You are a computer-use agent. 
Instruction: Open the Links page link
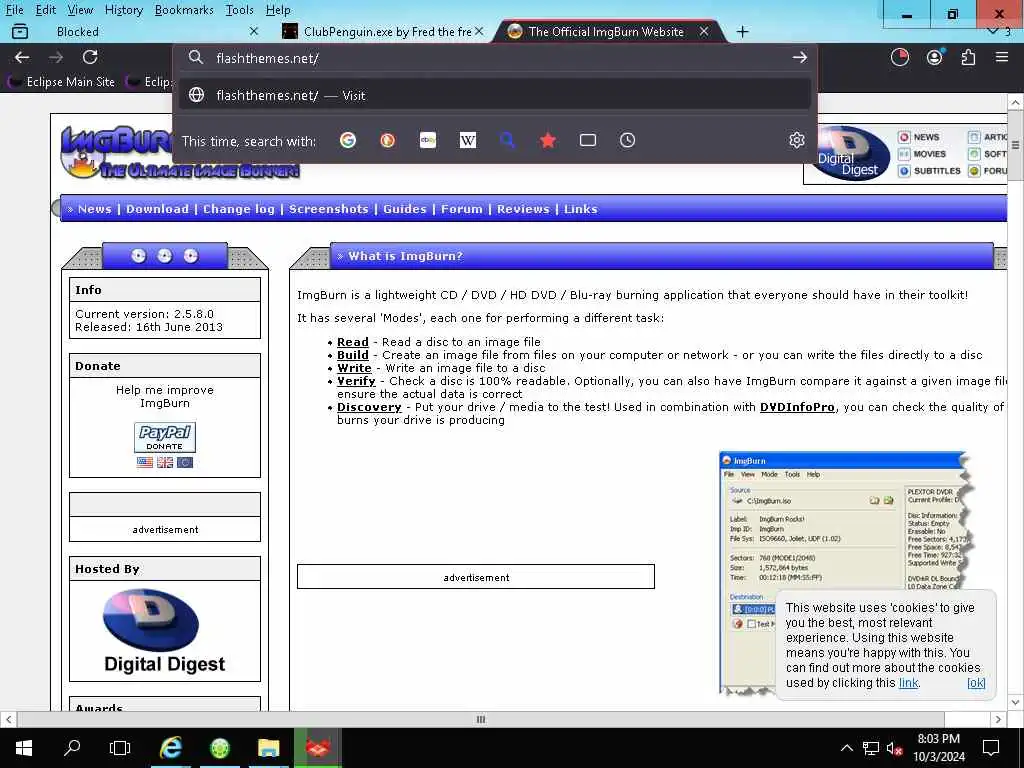click(581, 209)
